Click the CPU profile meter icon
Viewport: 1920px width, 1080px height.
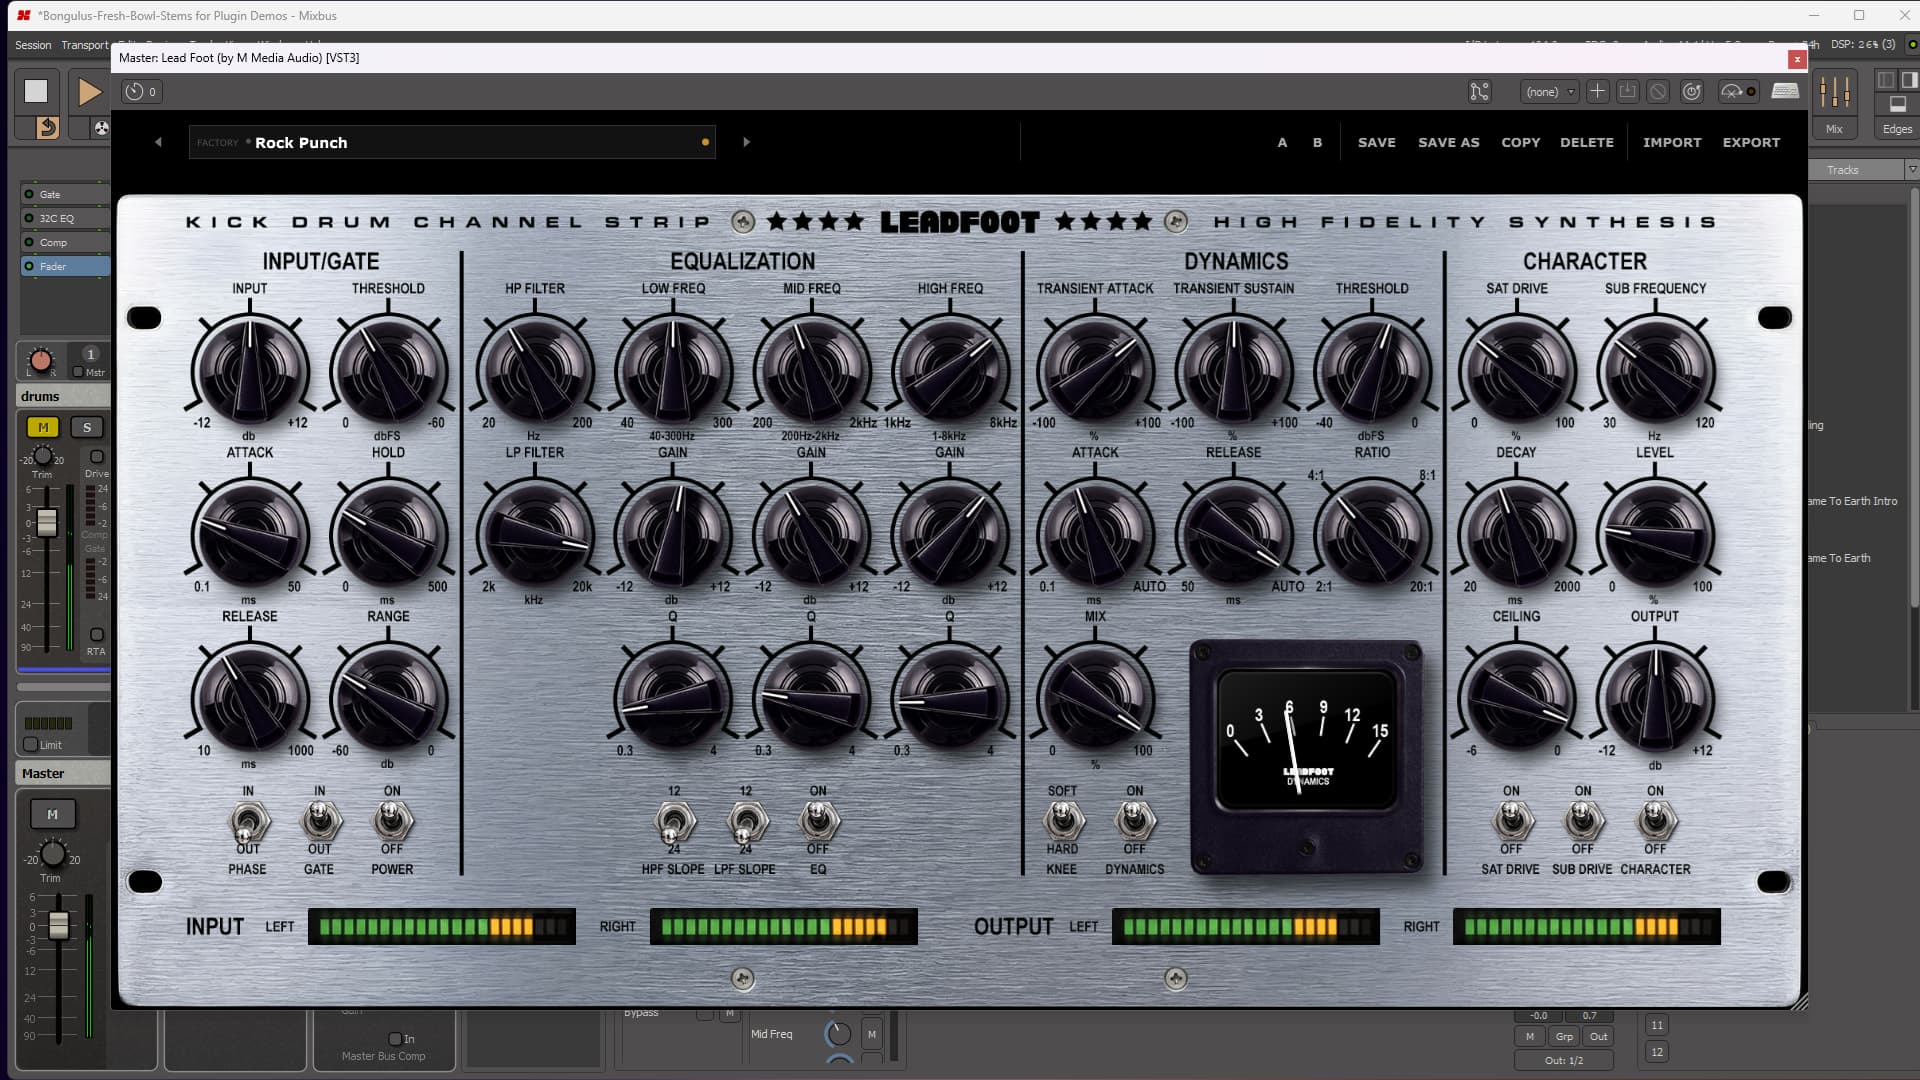tap(1738, 91)
